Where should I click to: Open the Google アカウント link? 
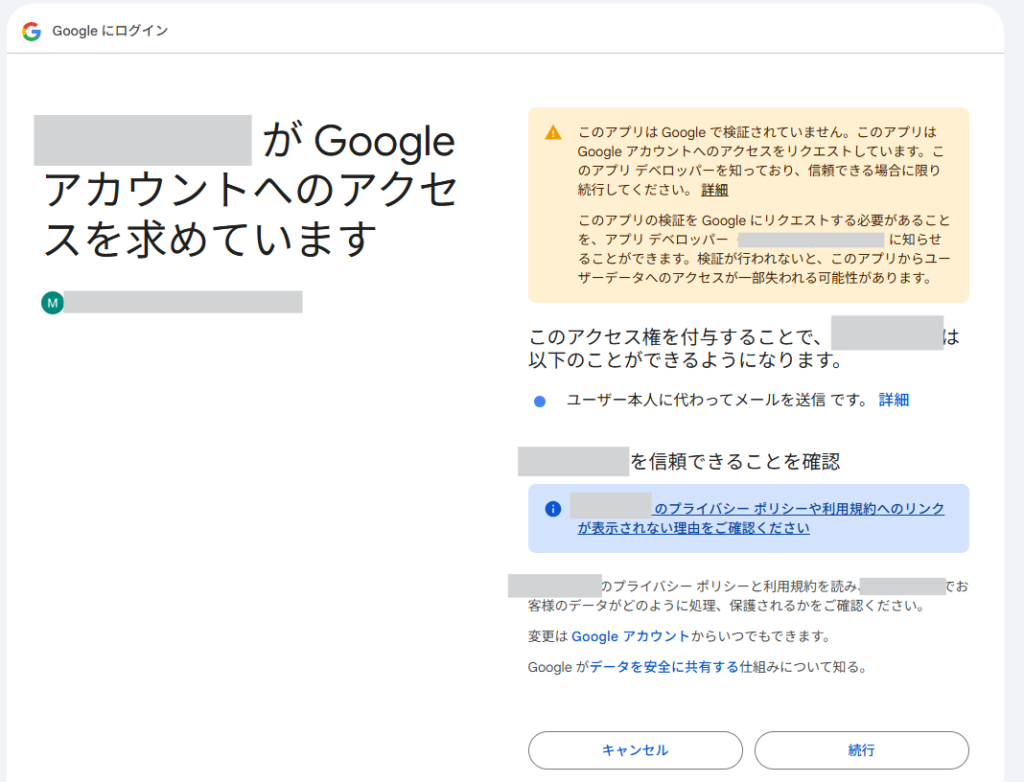click(x=630, y=636)
